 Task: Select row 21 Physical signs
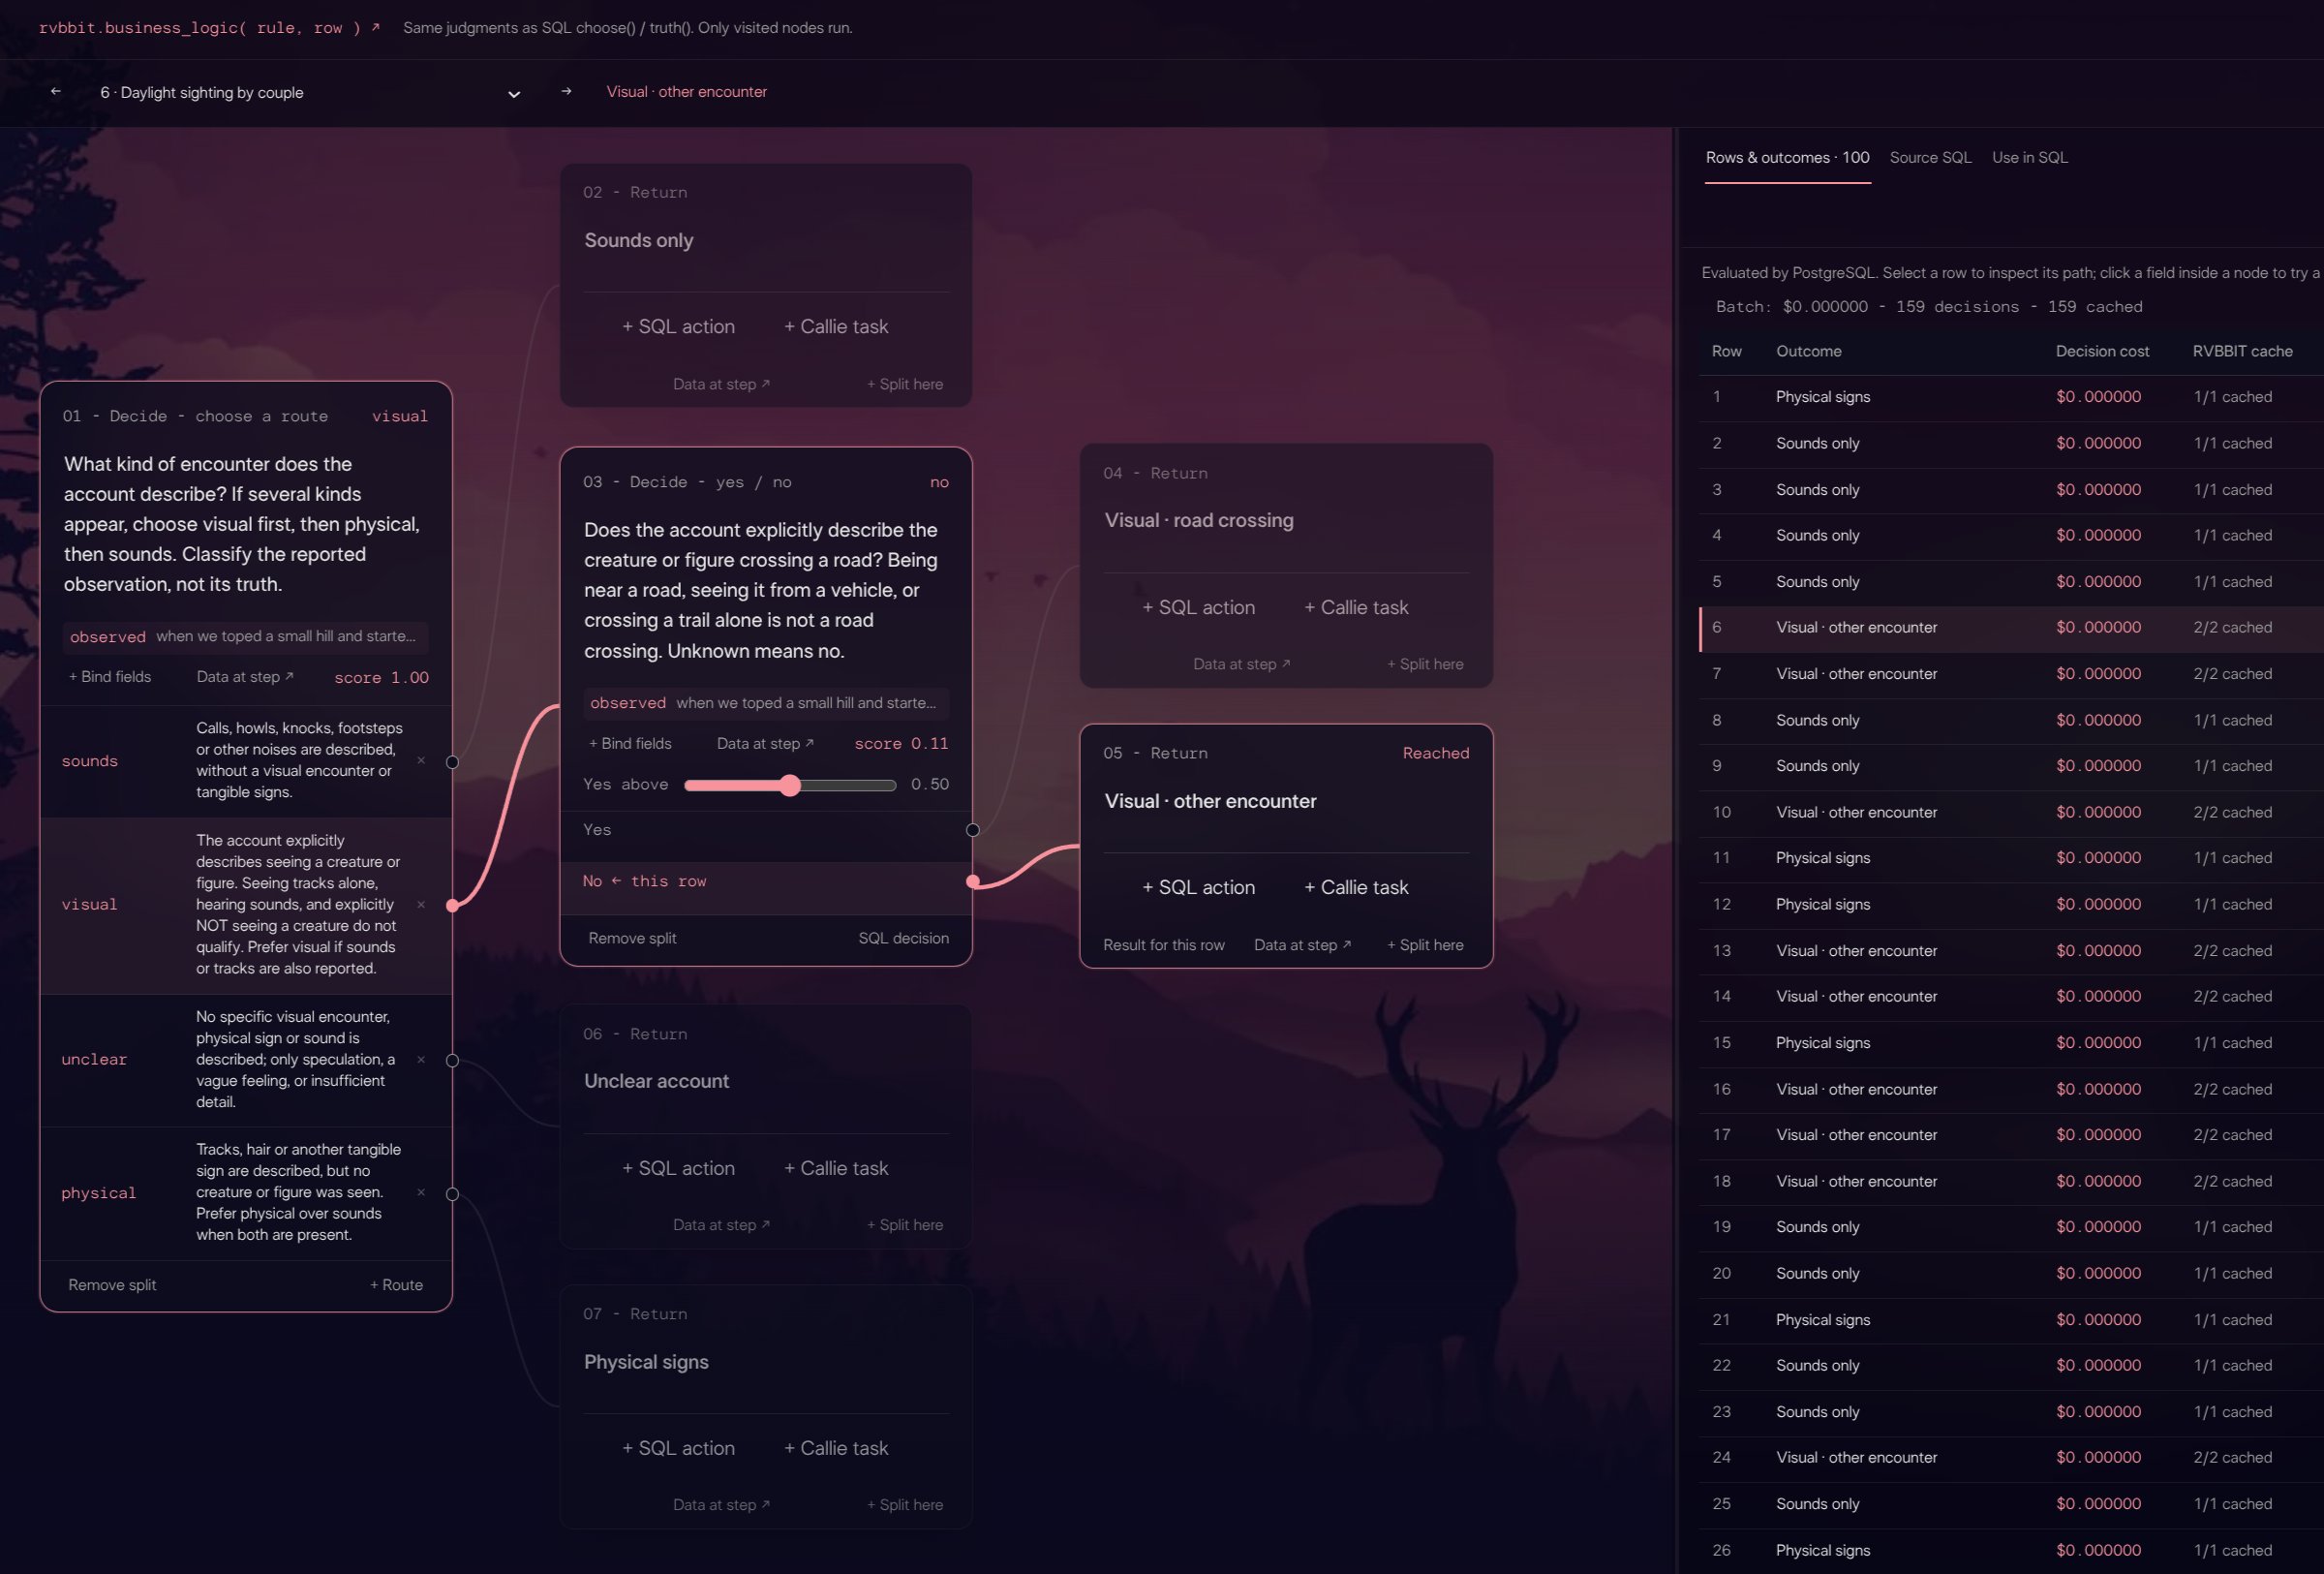point(2010,1320)
